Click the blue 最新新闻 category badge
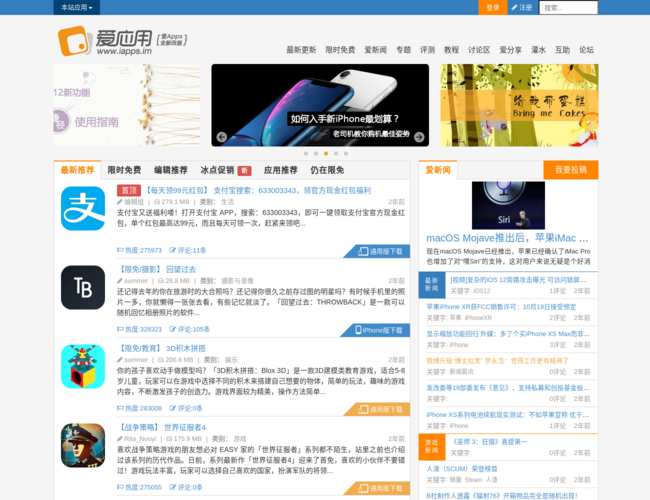The height and width of the screenshot is (500, 650). point(432,285)
